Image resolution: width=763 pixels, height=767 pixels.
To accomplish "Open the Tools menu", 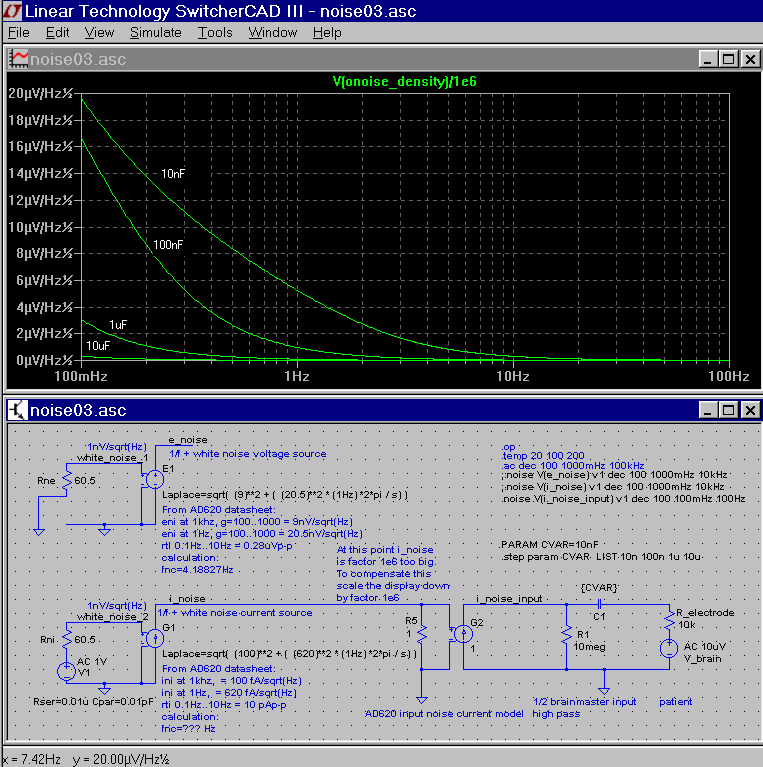I will pyautogui.click(x=214, y=32).
